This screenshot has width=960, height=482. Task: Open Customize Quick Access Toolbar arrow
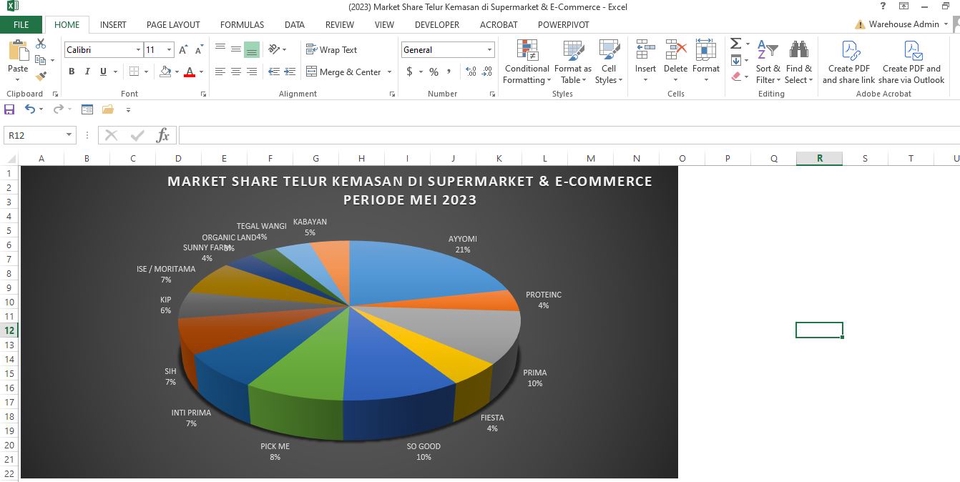click(x=128, y=110)
